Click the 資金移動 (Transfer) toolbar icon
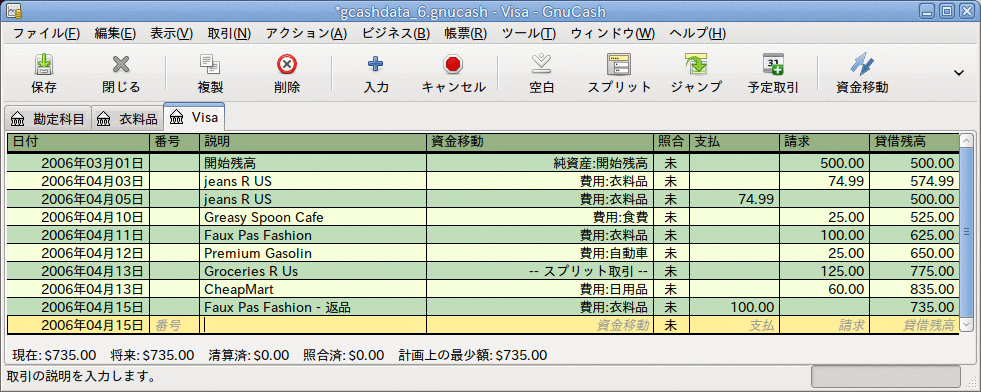 coord(862,64)
